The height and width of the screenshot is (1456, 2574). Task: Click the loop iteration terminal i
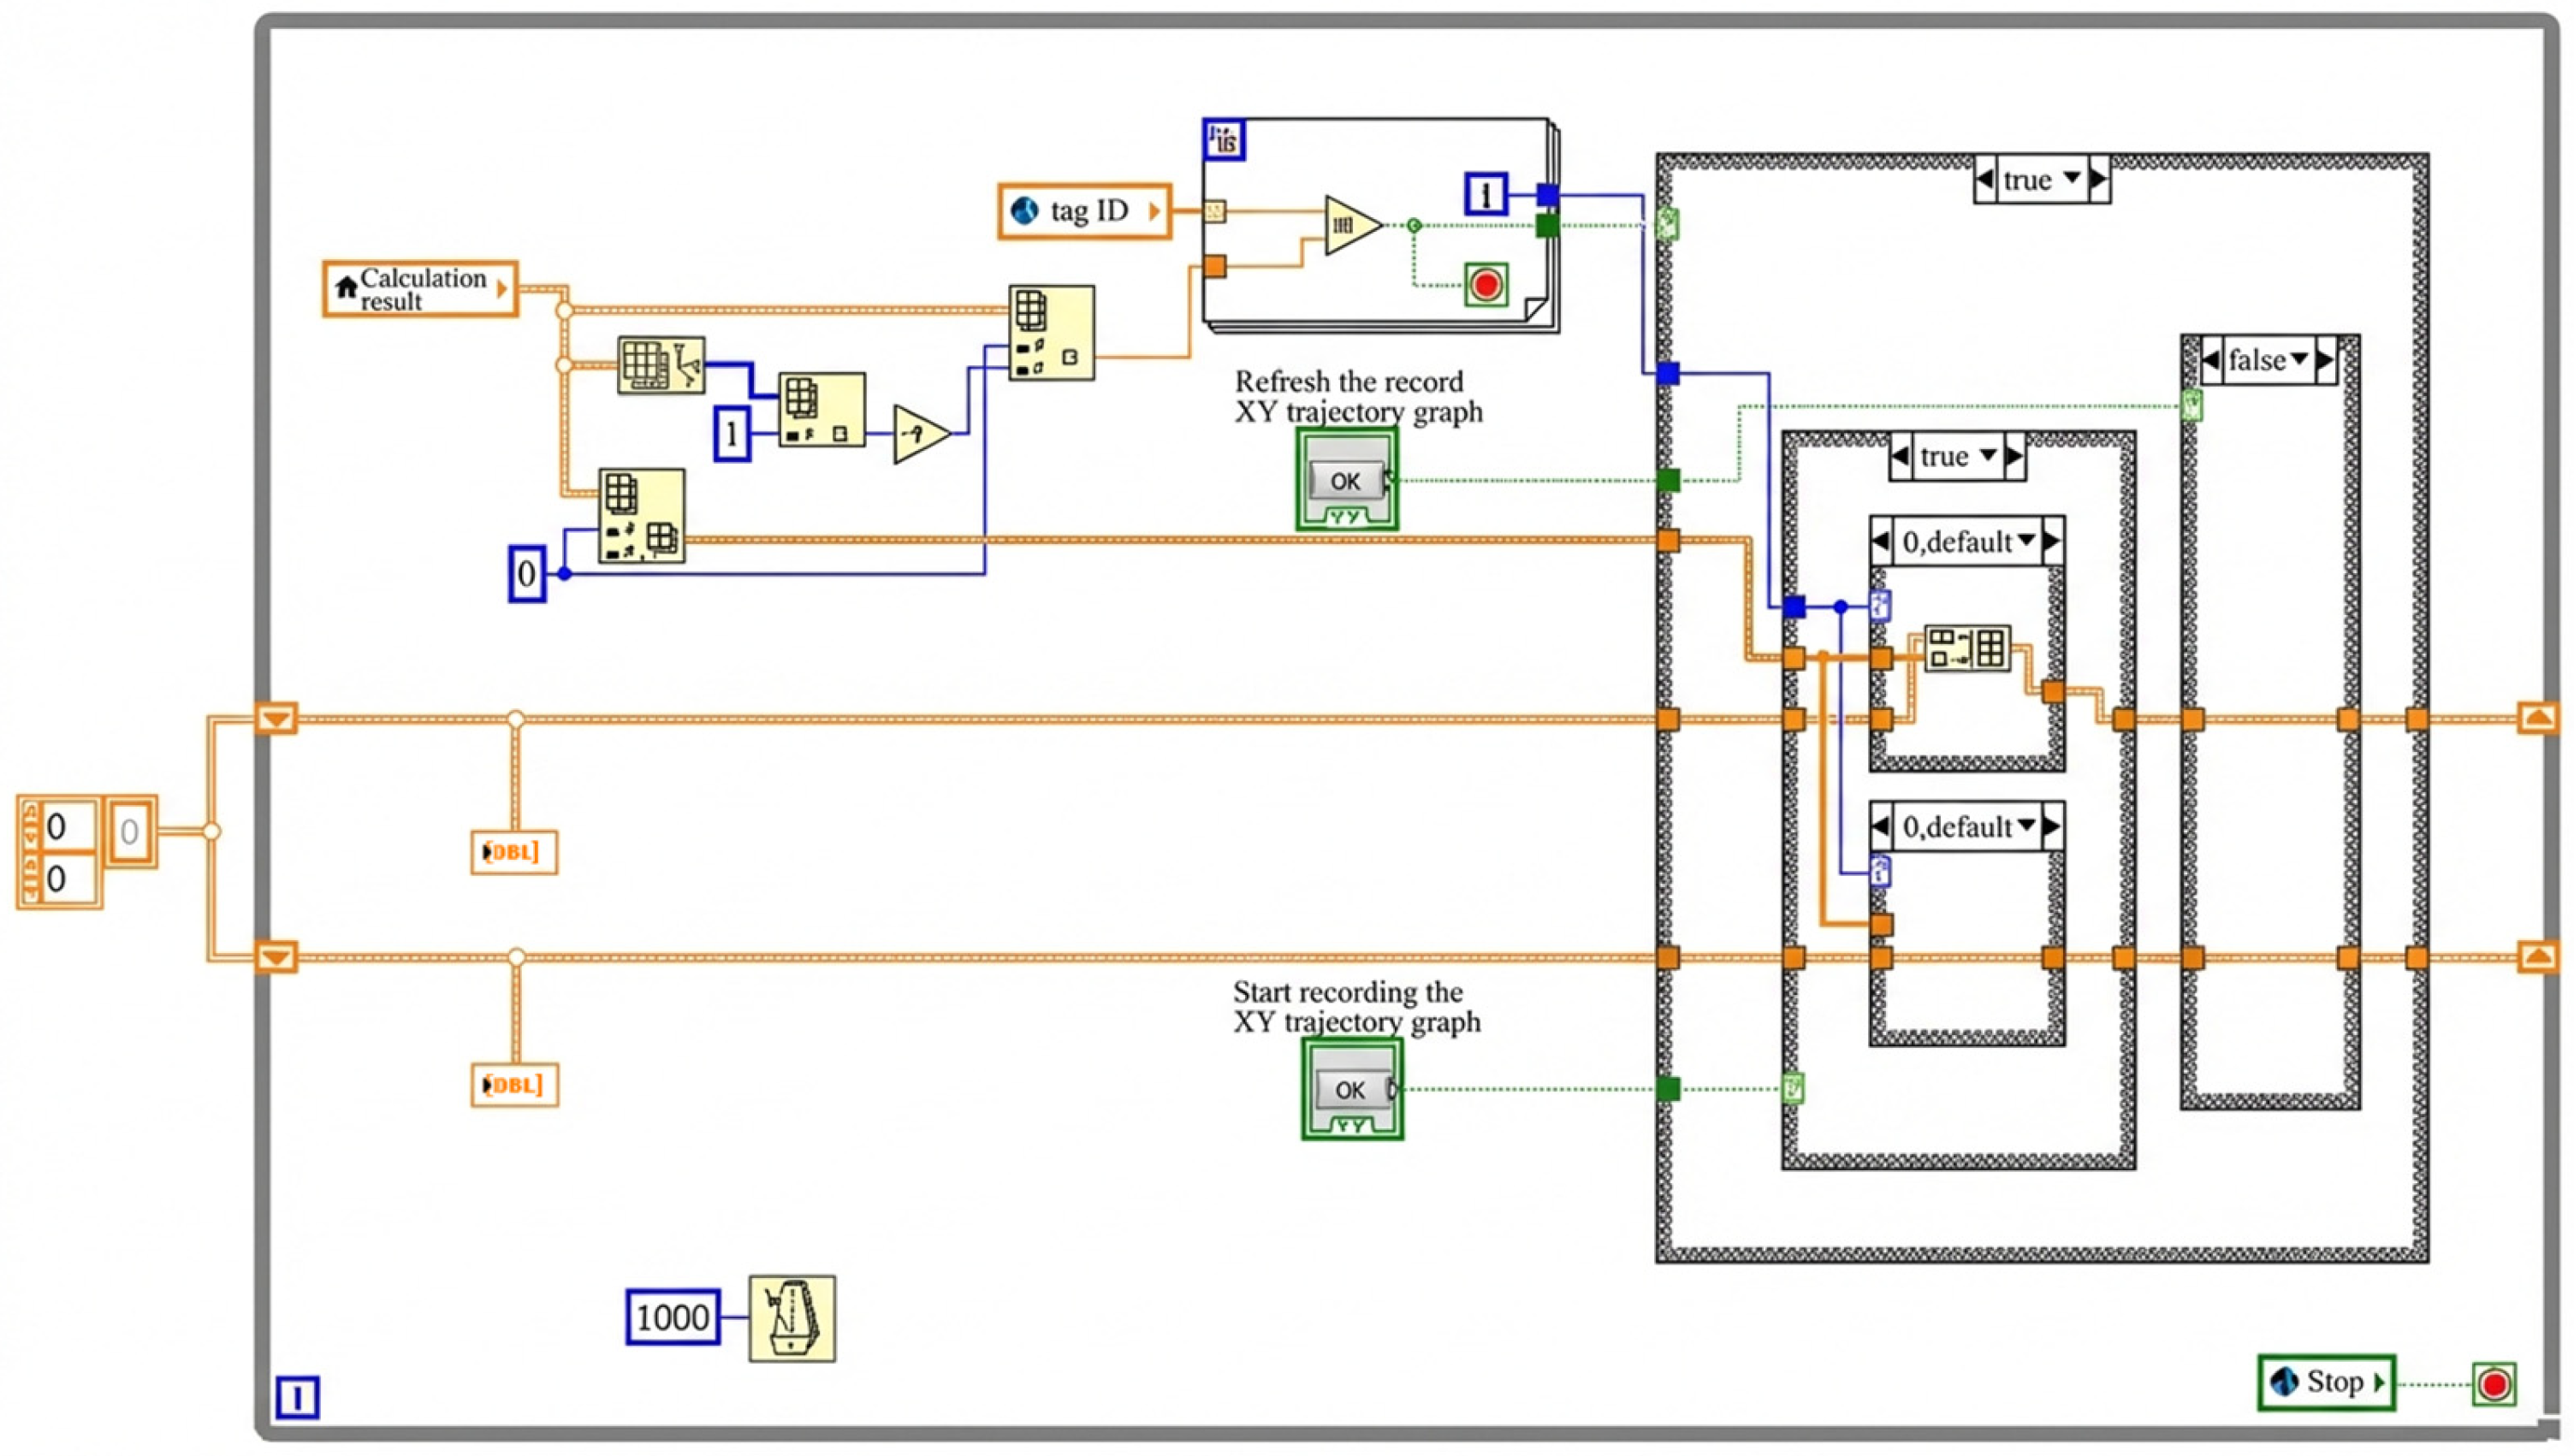(x=297, y=1397)
